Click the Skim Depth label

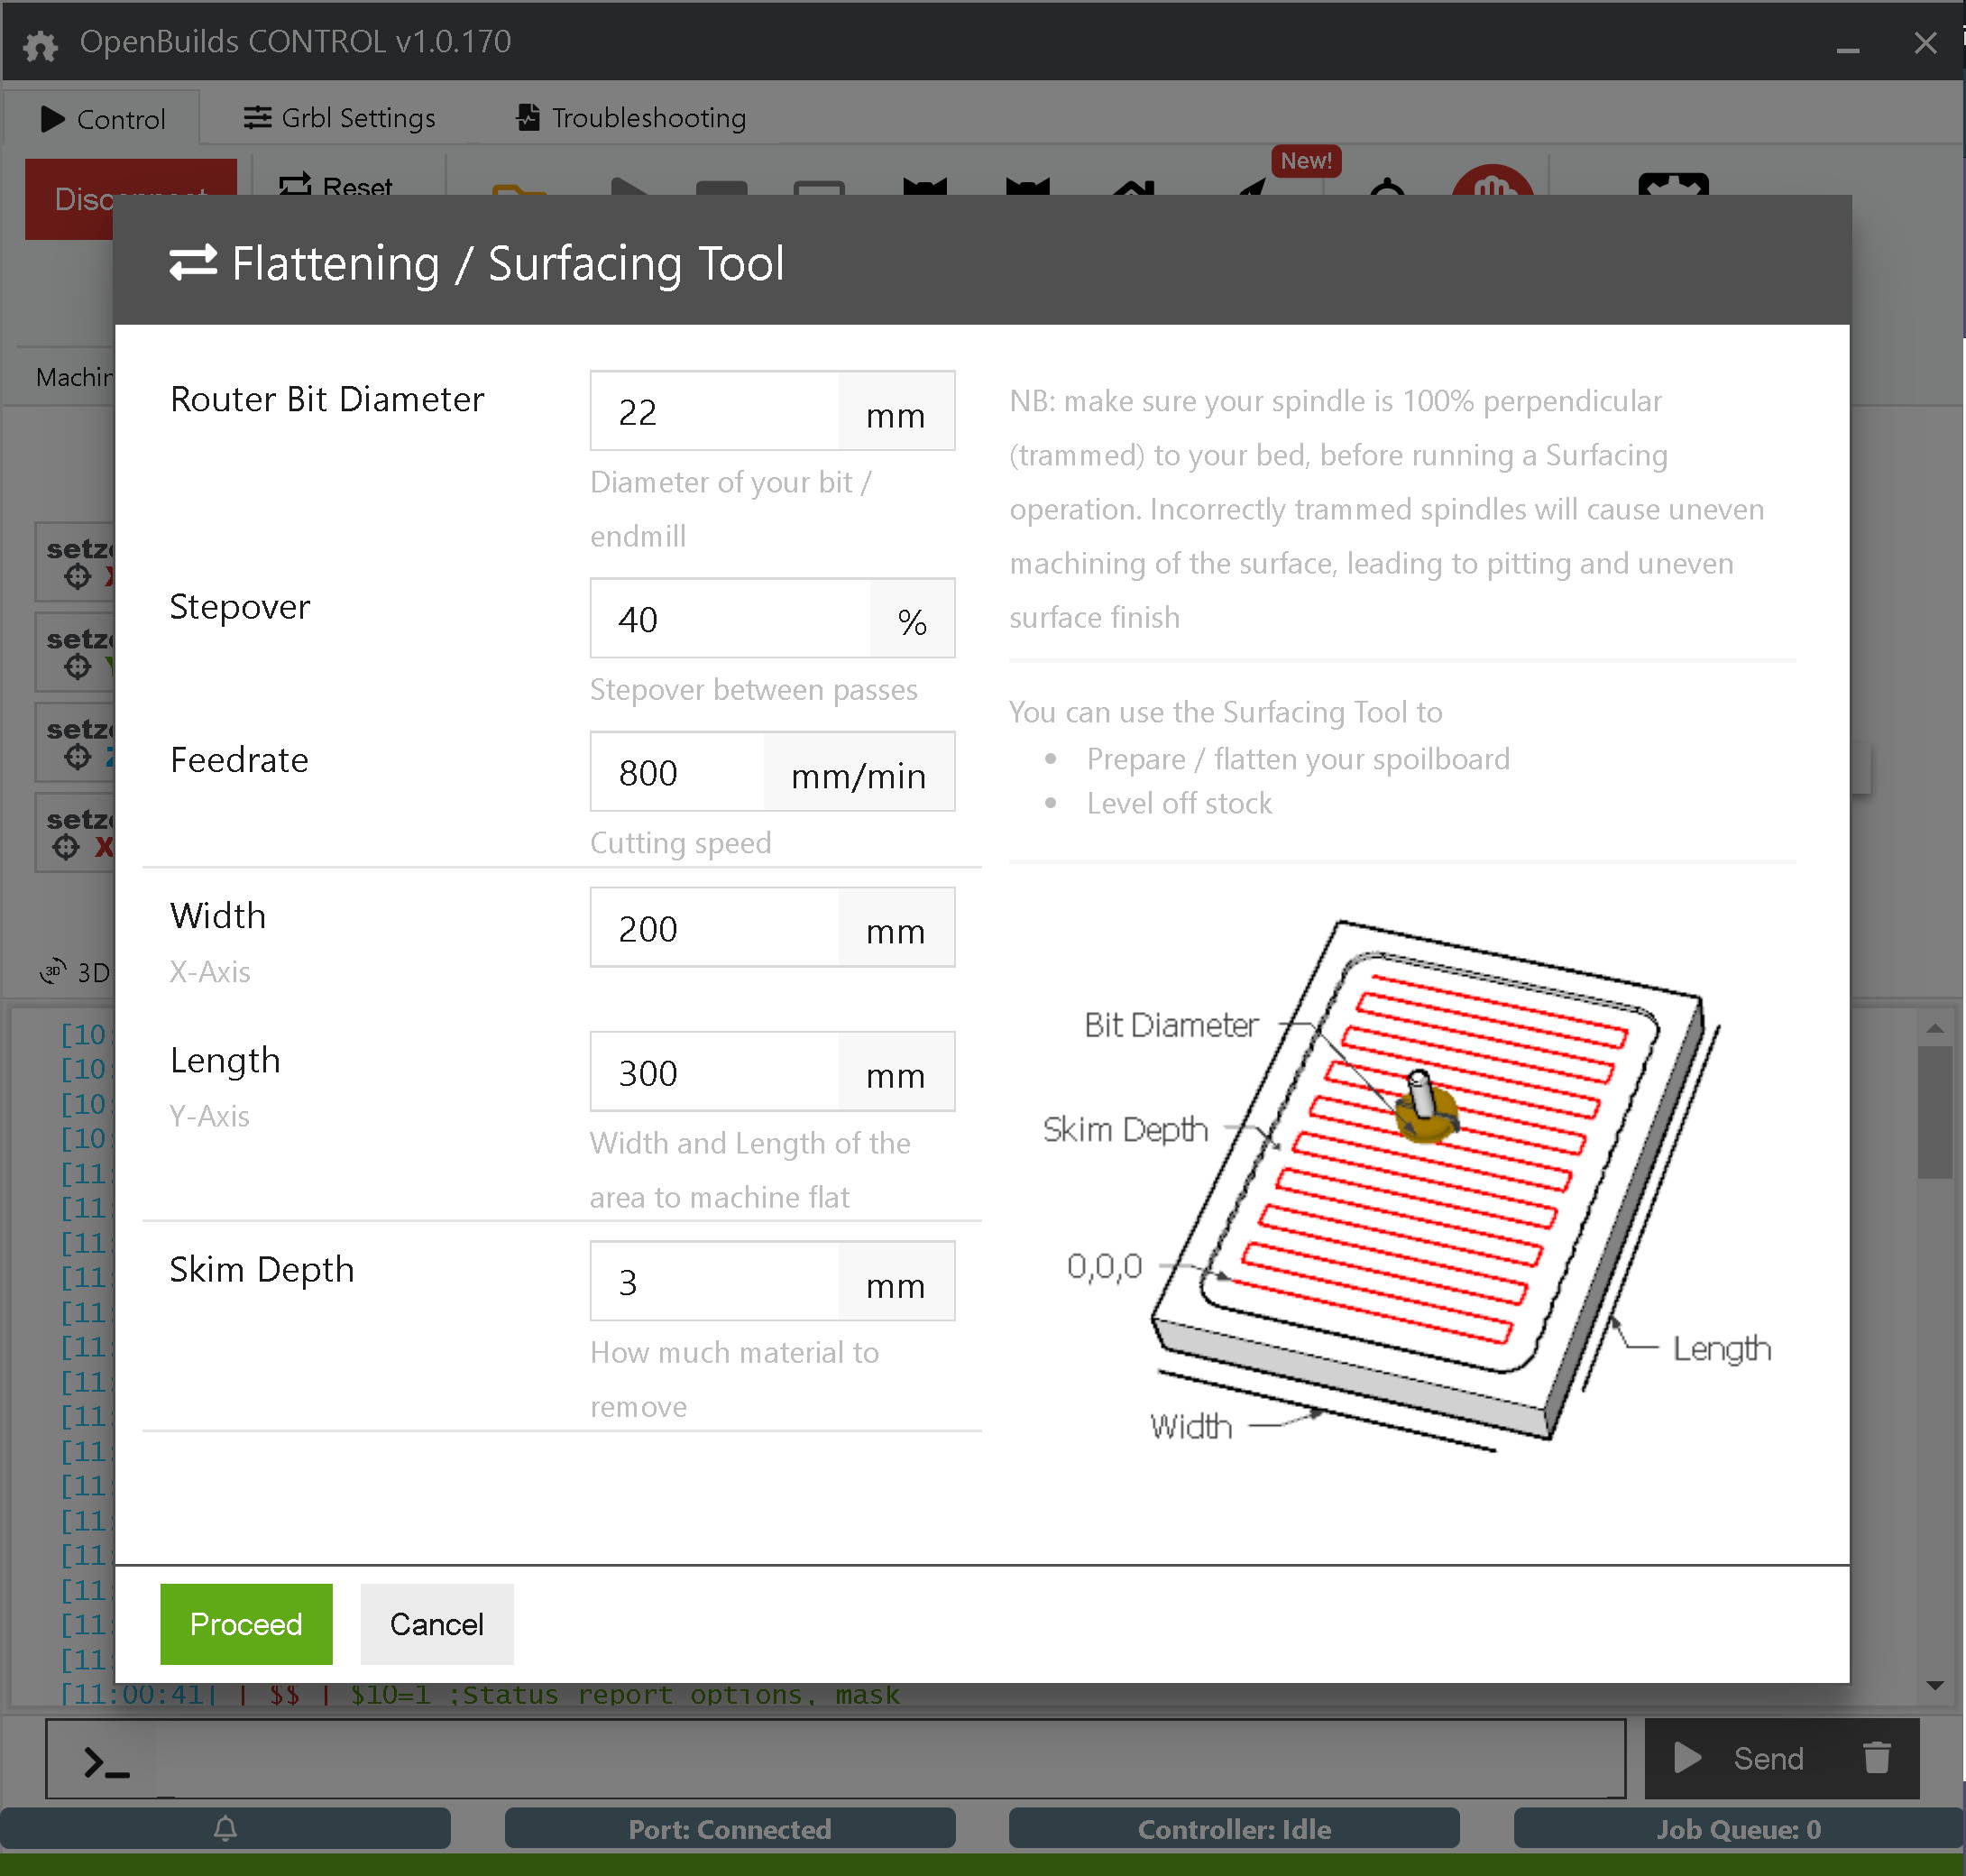click(262, 1270)
